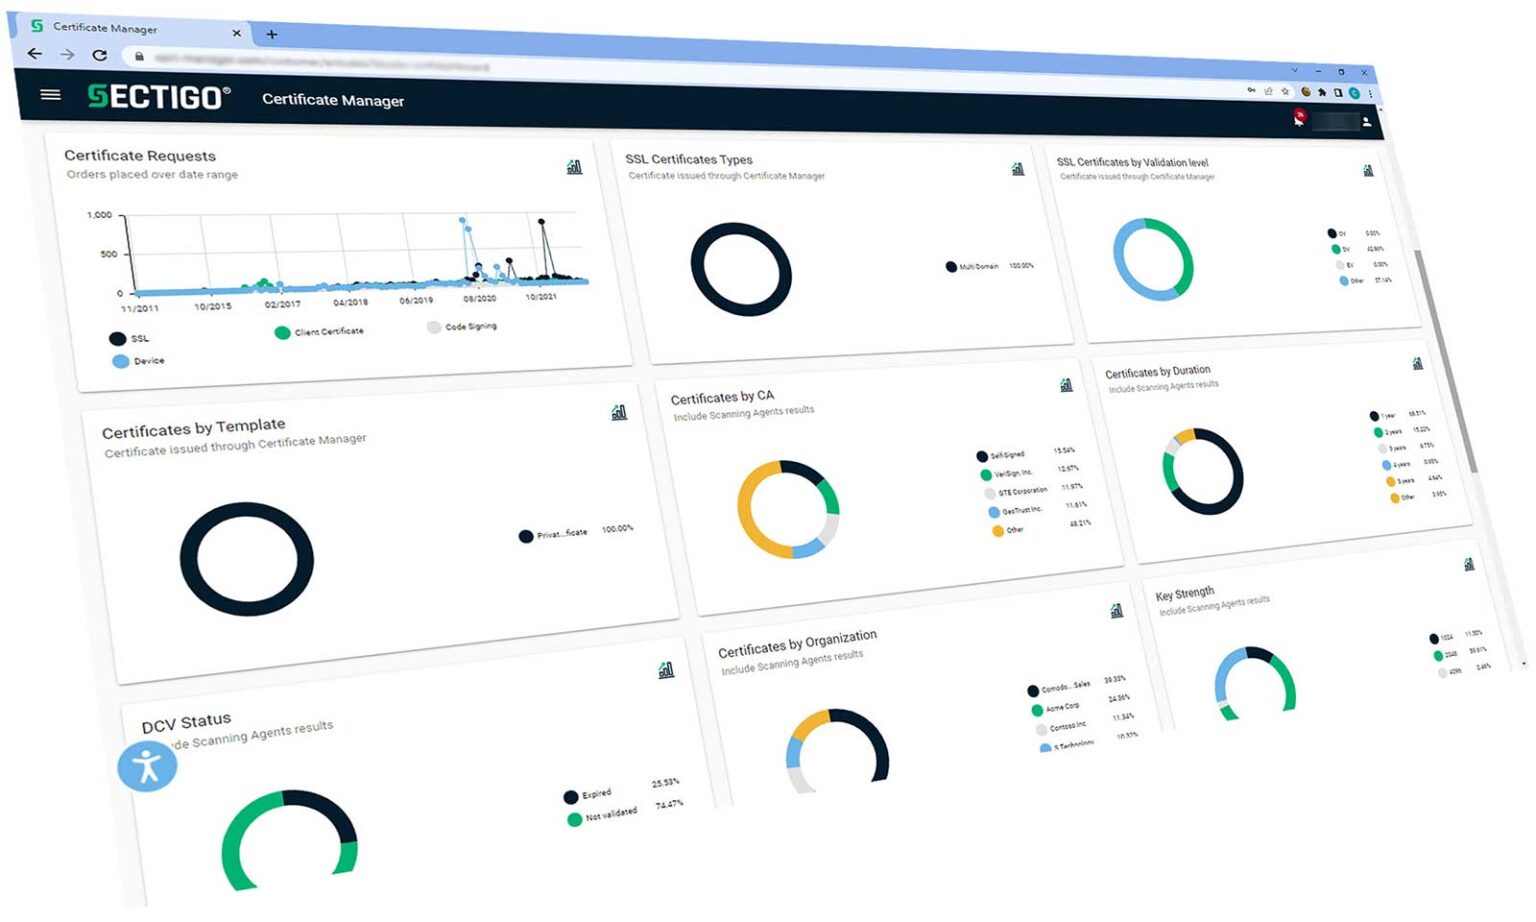Click the DCV Status chart report icon
The height and width of the screenshot is (922, 1536).
666,670
